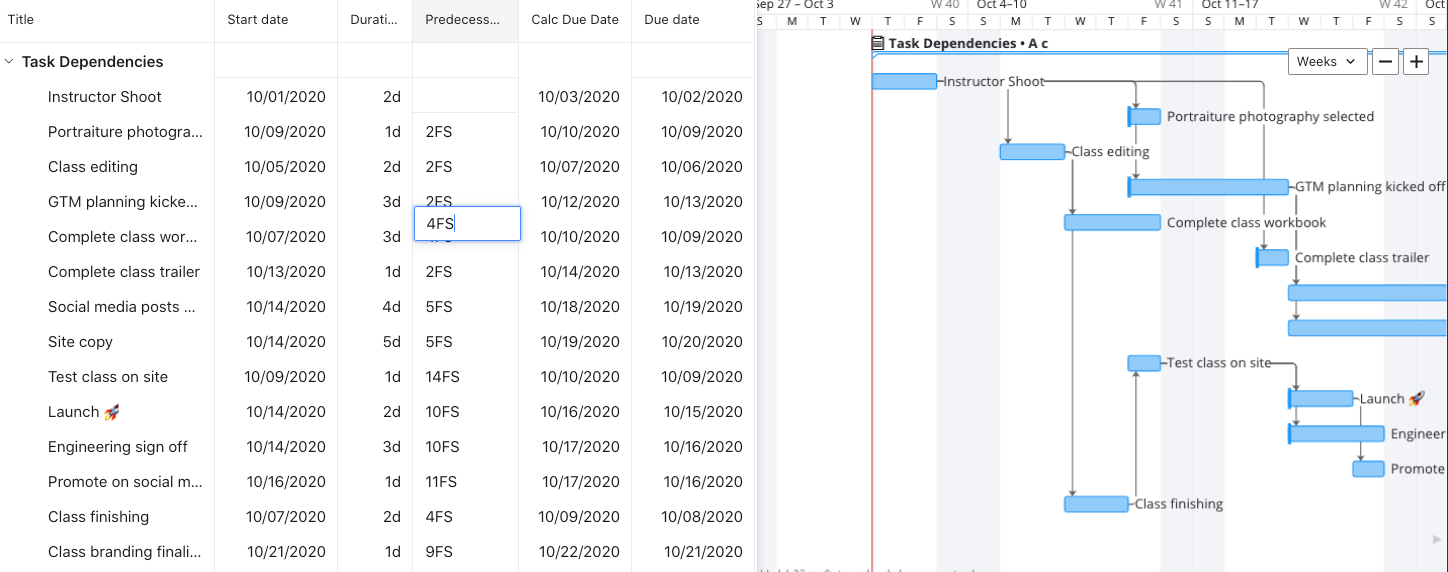Click the Complete class workbook Gantt bar
The height and width of the screenshot is (572, 1448).
pos(1112,222)
